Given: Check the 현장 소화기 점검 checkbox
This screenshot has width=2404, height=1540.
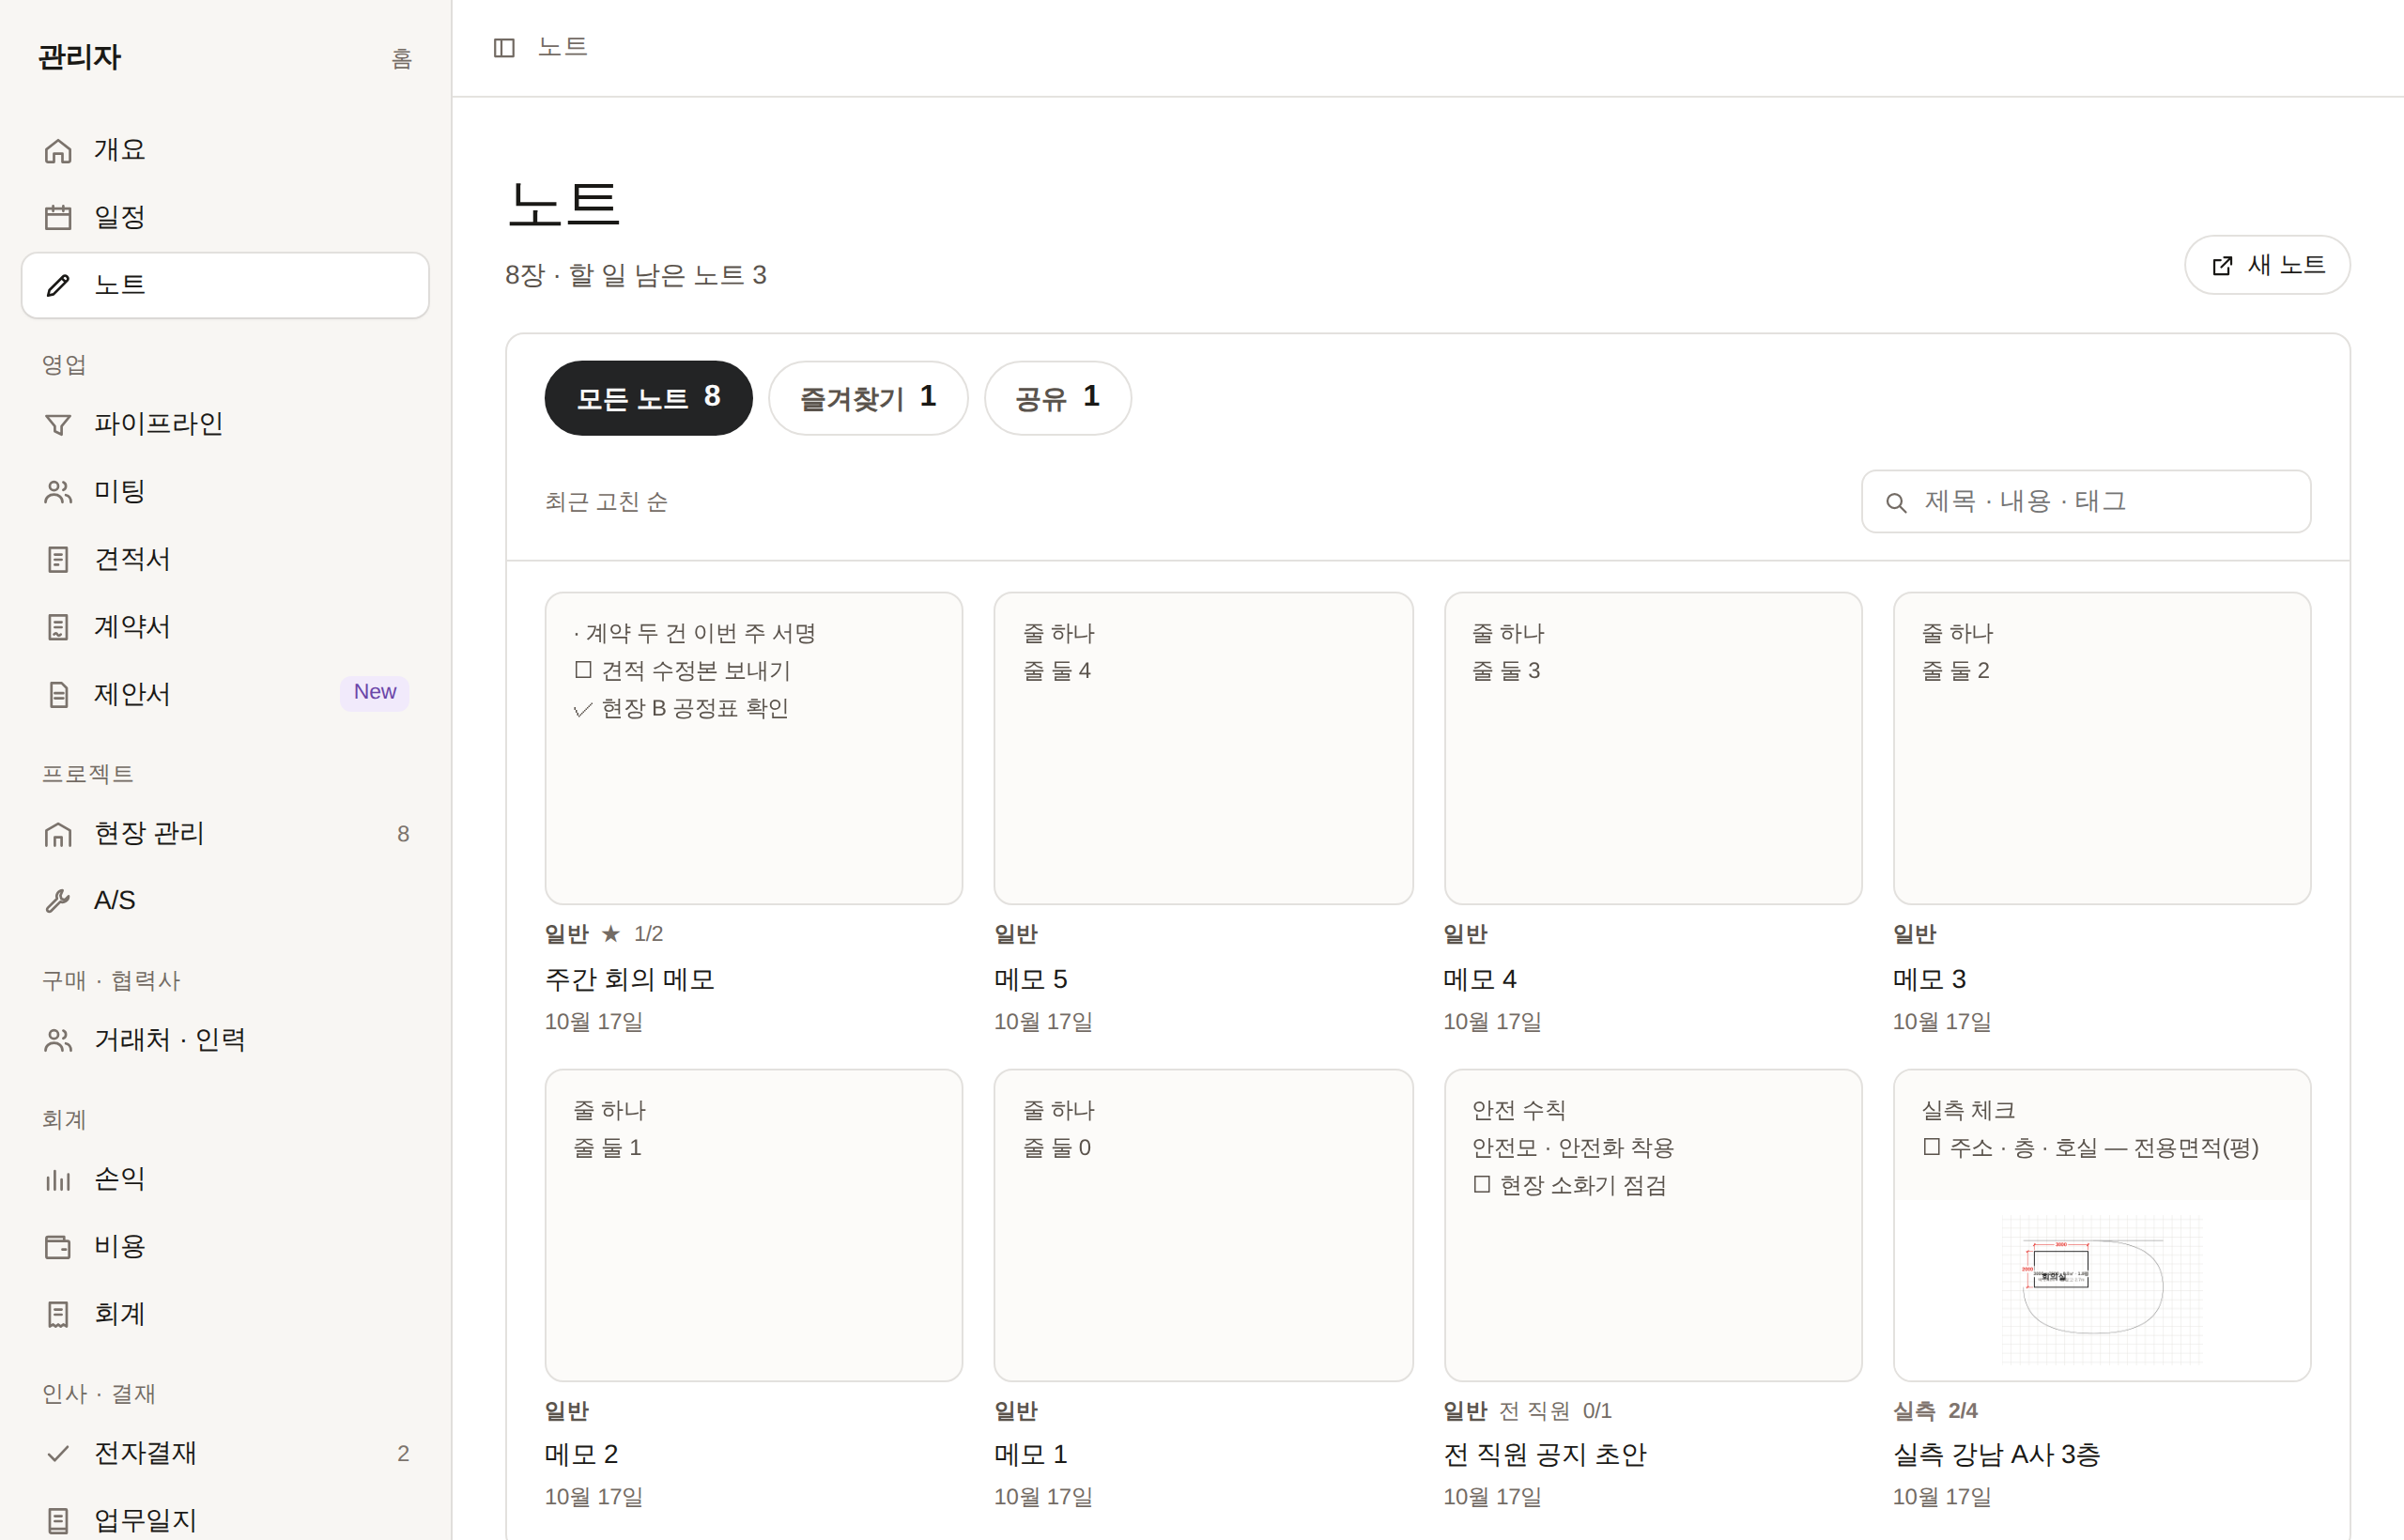Looking at the screenshot, I should [x=1482, y=1185].
